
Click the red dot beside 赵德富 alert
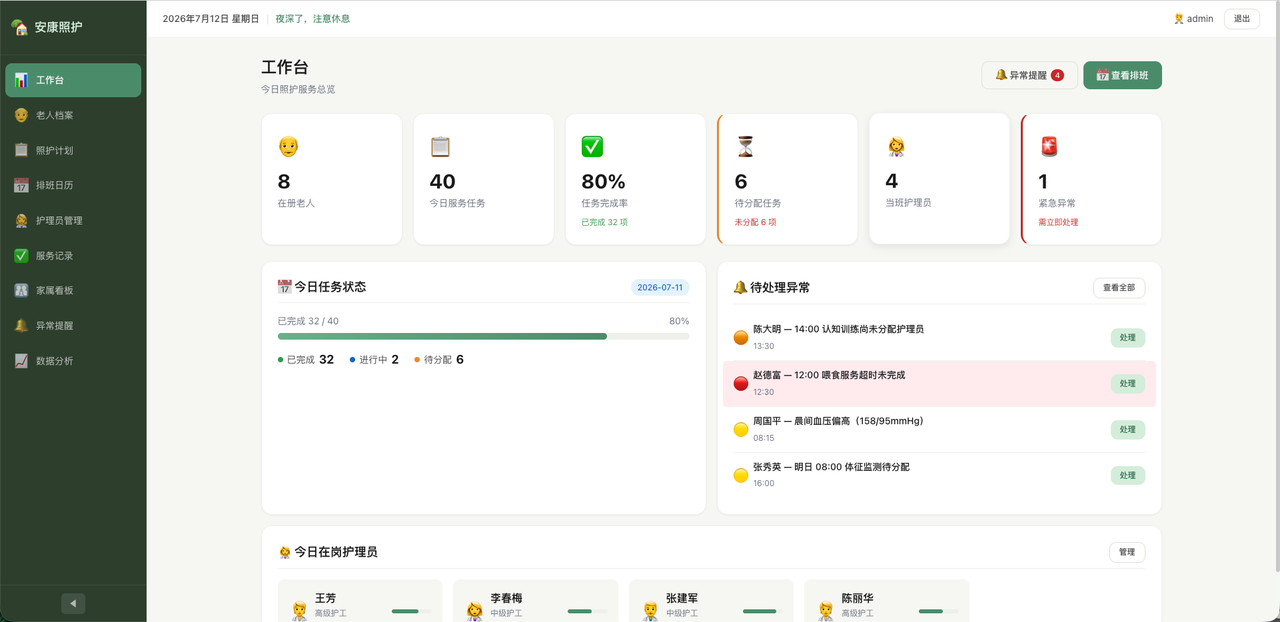pos(741,383)
